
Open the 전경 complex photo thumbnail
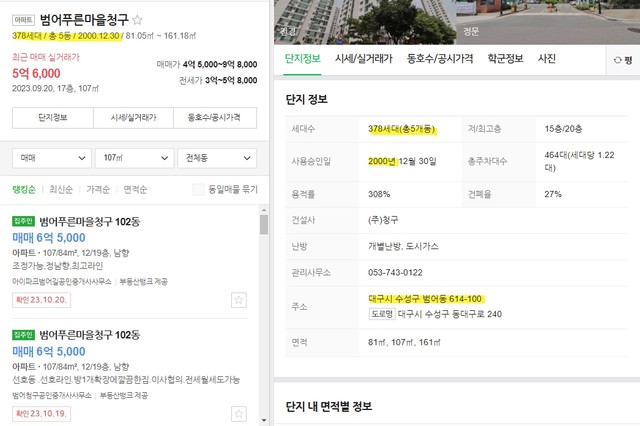tap(364, 22)
